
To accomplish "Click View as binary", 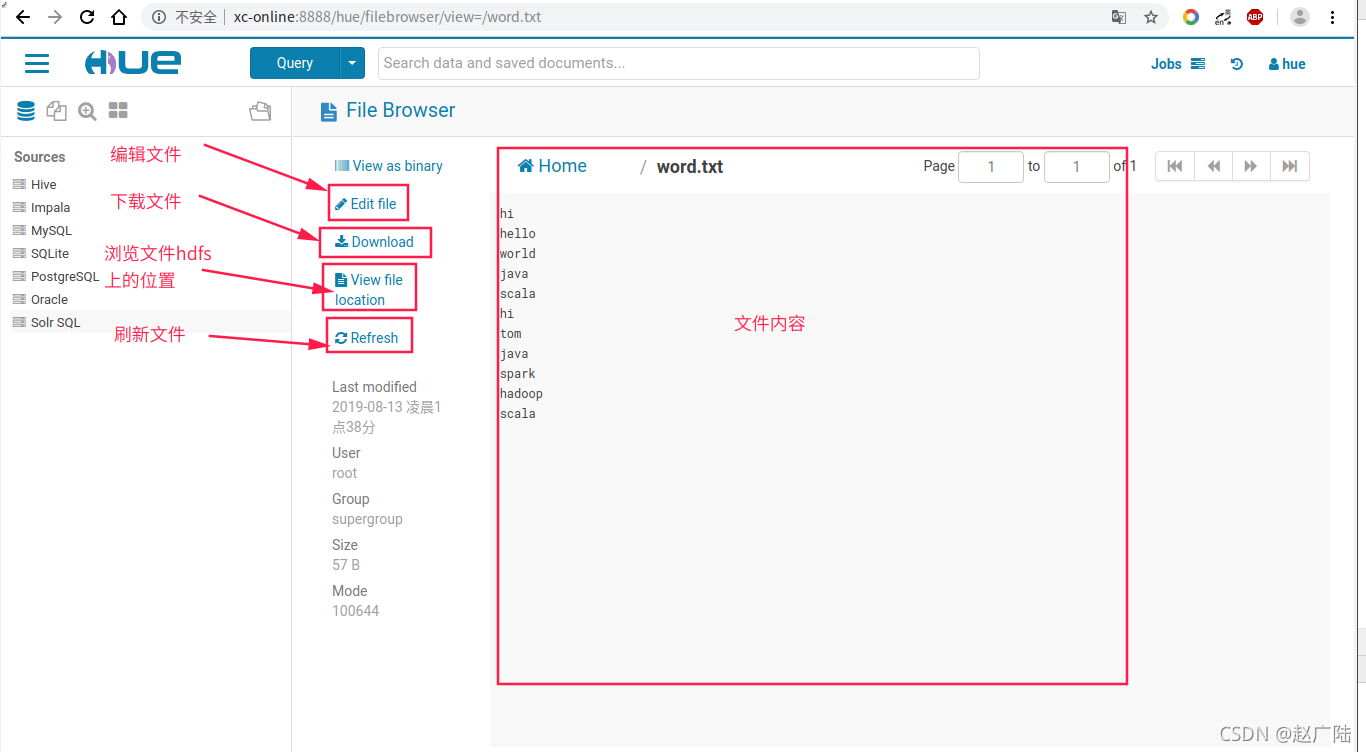I will point(388,166).
